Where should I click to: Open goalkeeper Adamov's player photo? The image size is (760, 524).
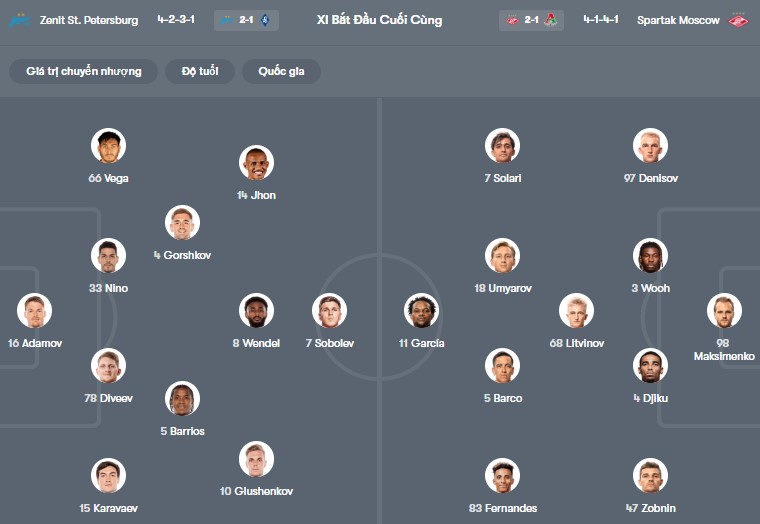pos(35,311)
